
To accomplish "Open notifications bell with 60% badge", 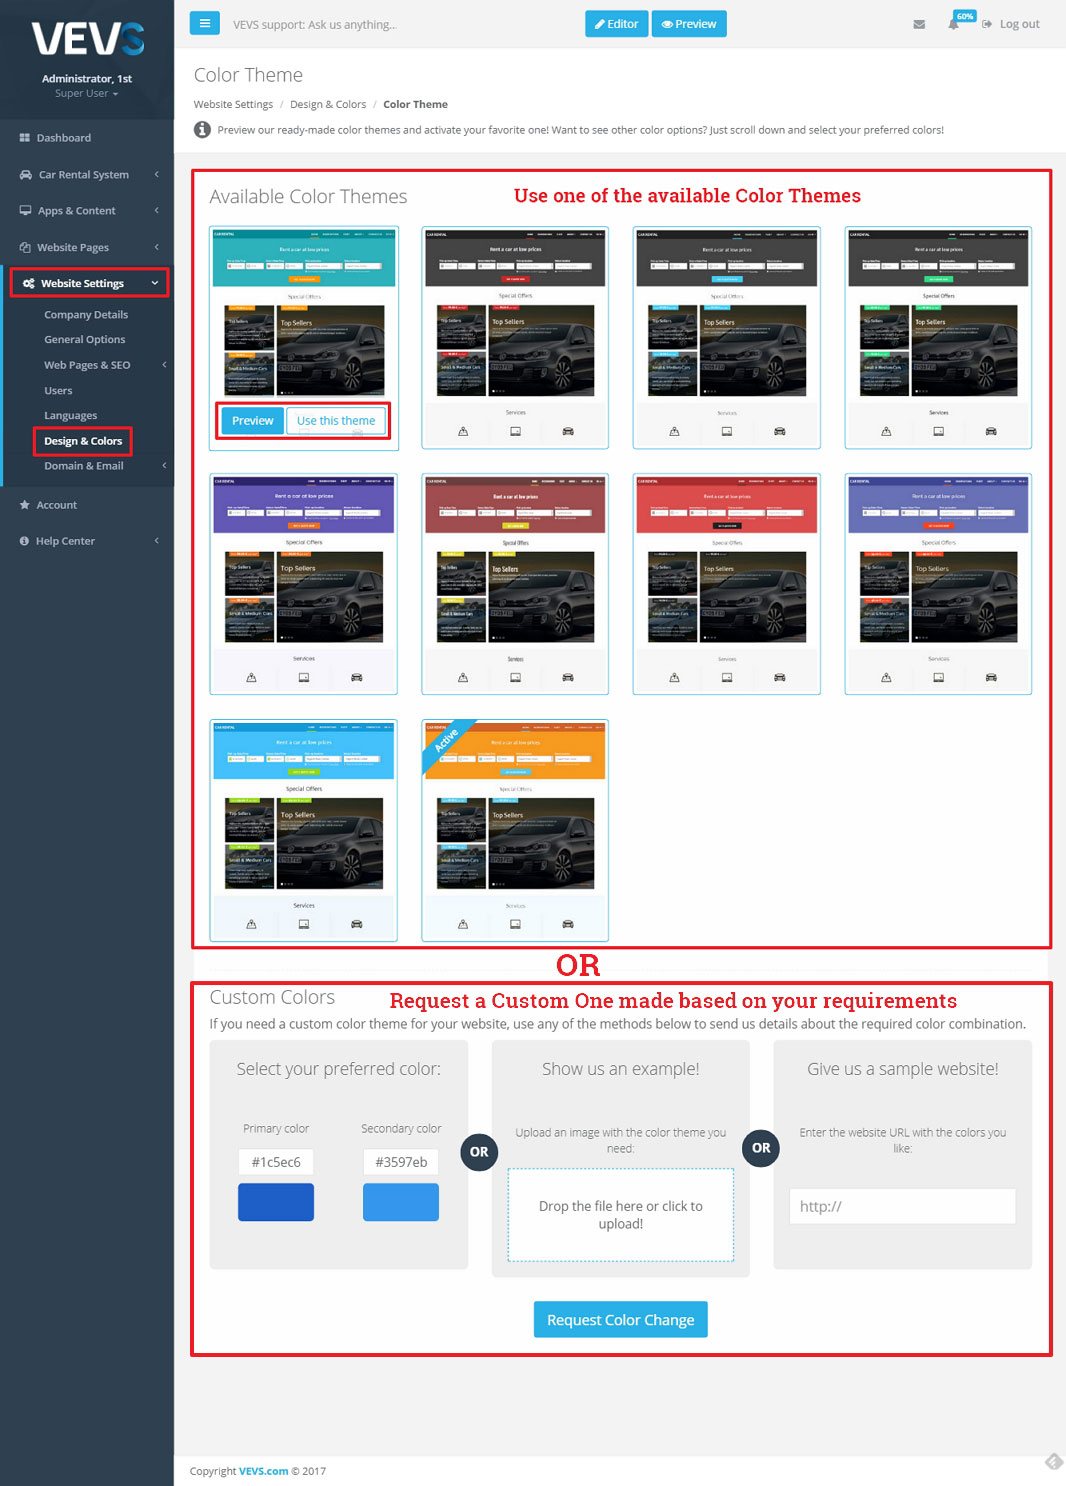I will click(x=954, y=24).
